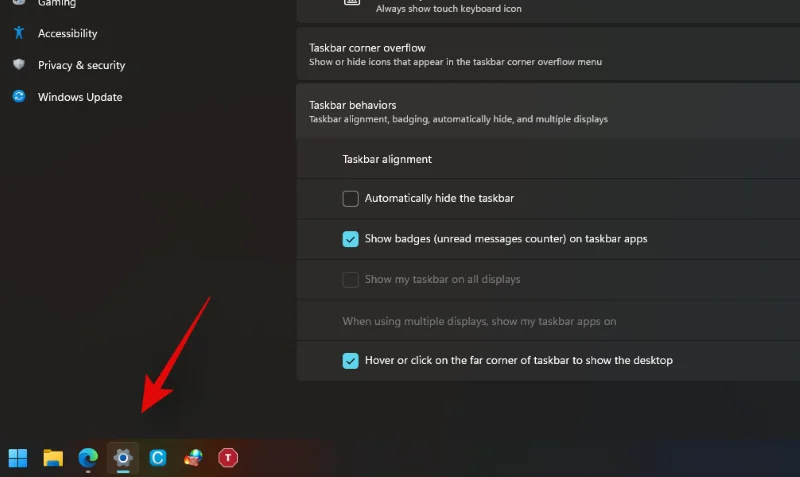The image size is (800, 477).
Task: Toggle Show my taskbar on all displays
Action: point(351,280)
